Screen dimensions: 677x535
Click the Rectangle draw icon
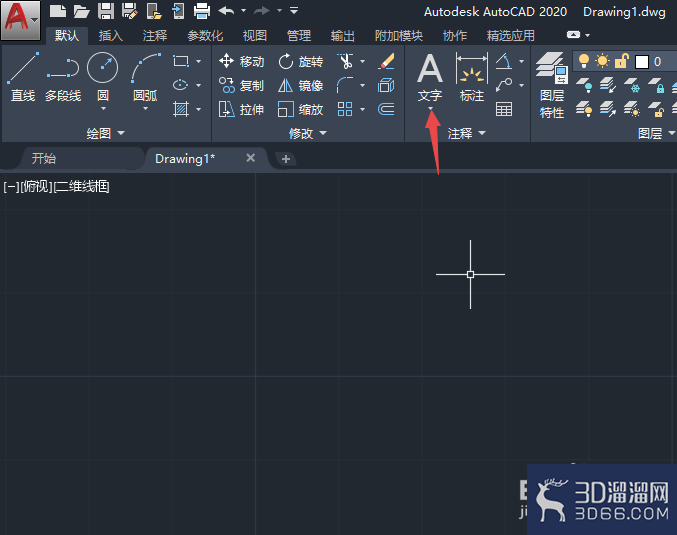(181, 61)
